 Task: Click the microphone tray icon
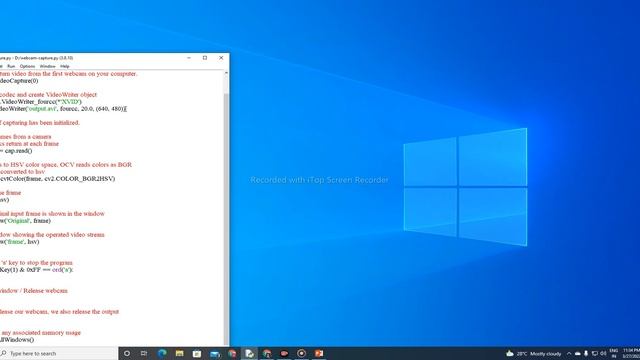(586, 353)
